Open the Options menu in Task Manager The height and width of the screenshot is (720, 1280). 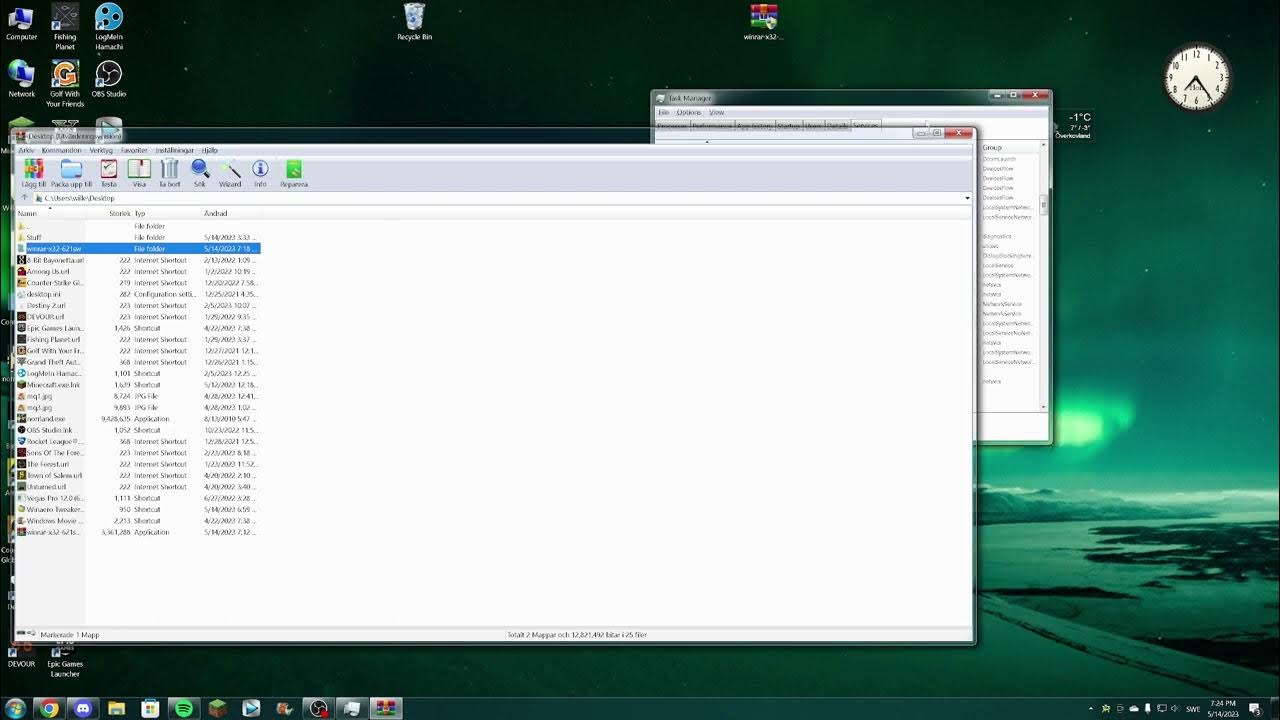pos(689,112)
